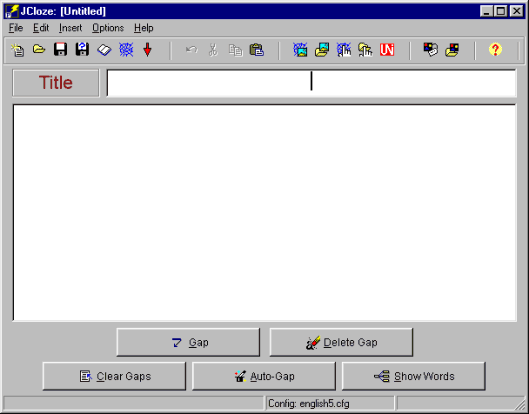The image size is (529, 414).
Task: Click the 'Config: english5.cfg' status bar text
Action: point(309,404)
